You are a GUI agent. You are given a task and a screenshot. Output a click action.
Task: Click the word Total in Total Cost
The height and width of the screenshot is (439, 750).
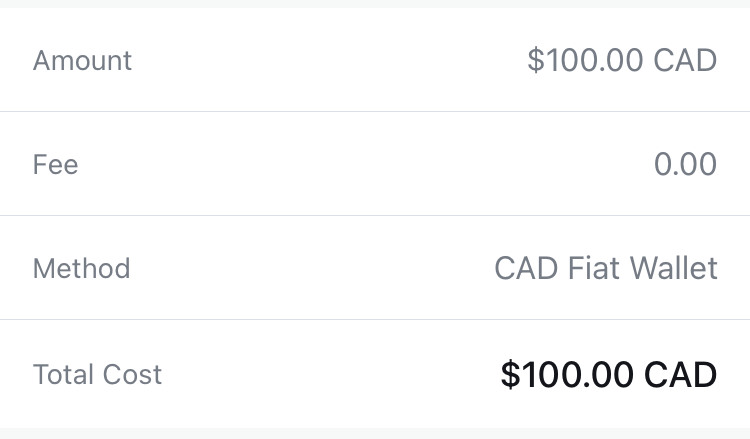coord(62,375)
